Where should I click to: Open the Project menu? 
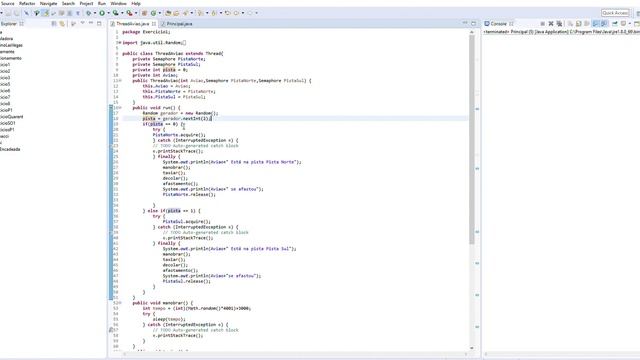(x=86, y=3)
